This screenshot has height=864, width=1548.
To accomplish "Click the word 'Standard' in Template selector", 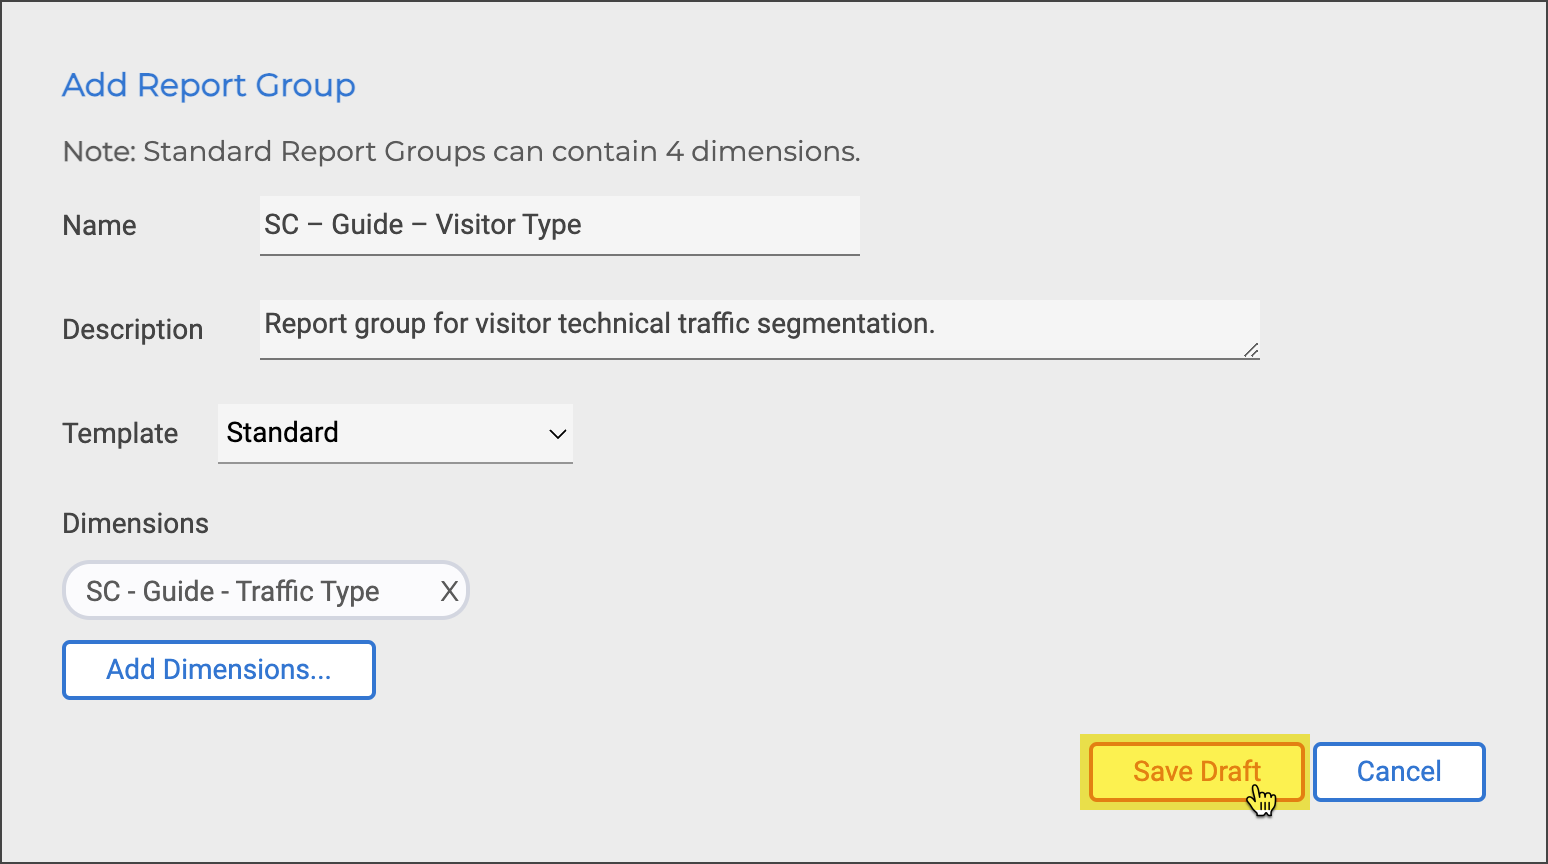I will pos(282,433).
